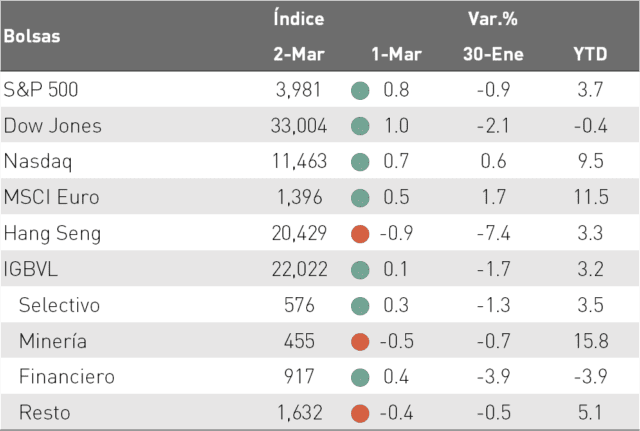Click the red dot in the Resto row
This screenshot has height=431, width=640.
(360, 413)
